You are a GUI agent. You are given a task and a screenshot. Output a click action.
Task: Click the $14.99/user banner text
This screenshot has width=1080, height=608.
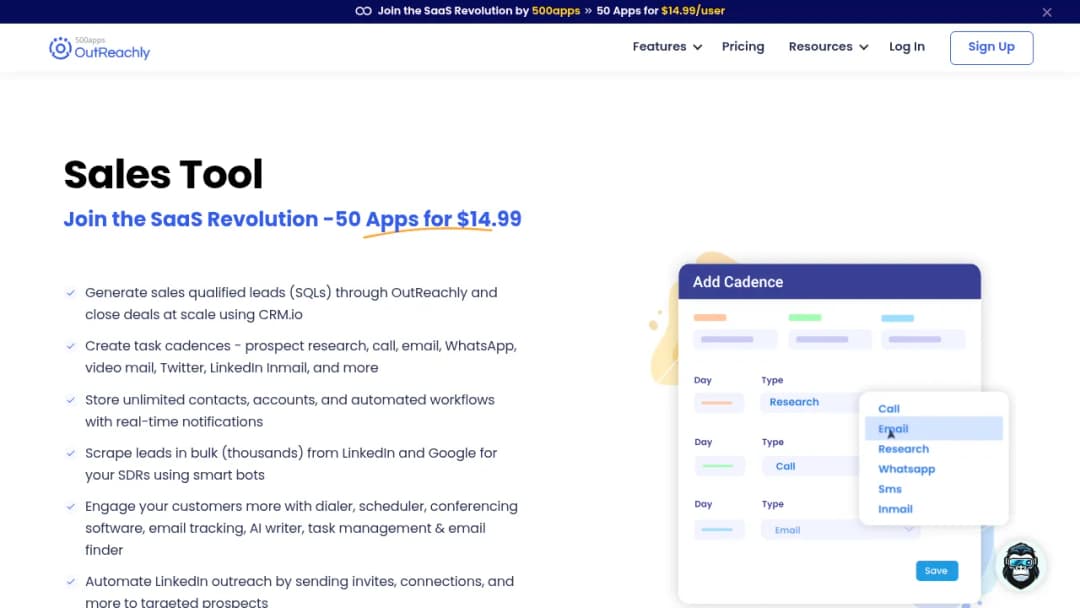pos(692,11)
